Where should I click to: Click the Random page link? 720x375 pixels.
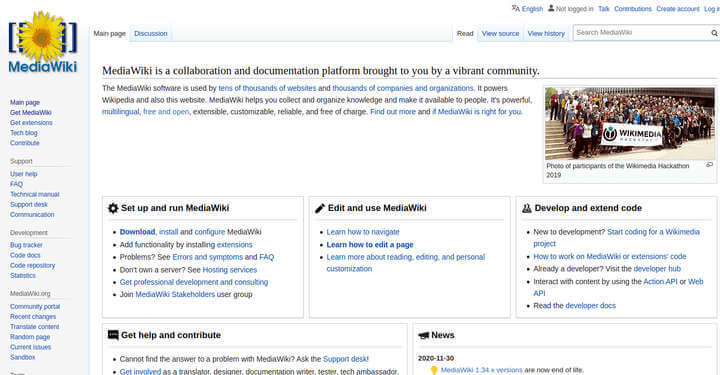click(x=30, y=337)
